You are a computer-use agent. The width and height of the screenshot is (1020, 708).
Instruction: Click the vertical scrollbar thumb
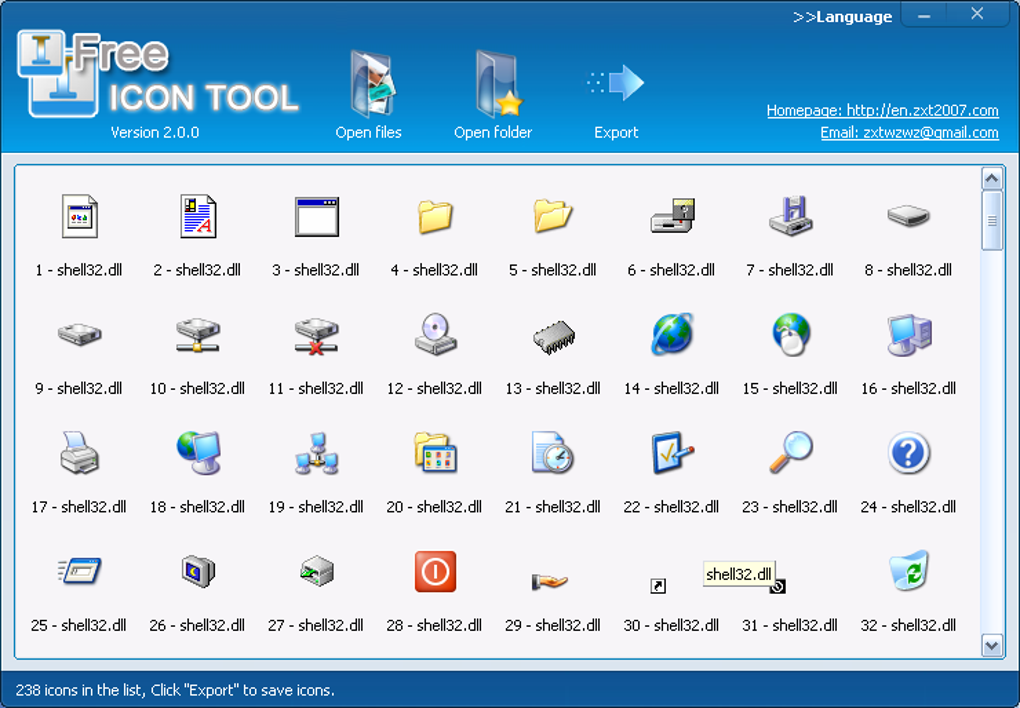pos(992,221)
